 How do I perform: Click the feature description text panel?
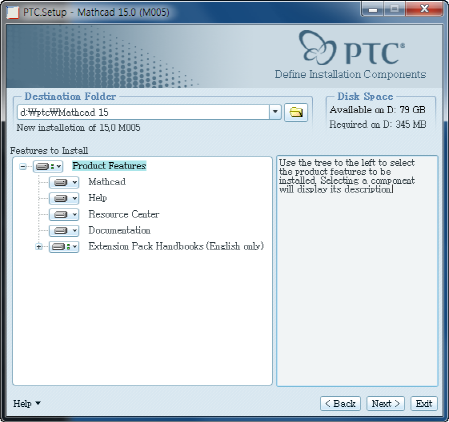point(357,271)
